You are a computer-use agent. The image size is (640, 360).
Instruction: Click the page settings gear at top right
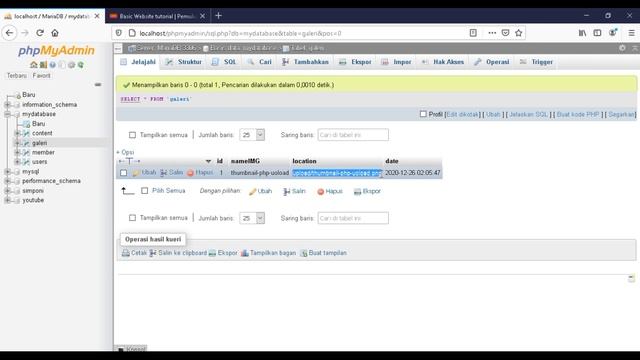click(x=622, y=48)
